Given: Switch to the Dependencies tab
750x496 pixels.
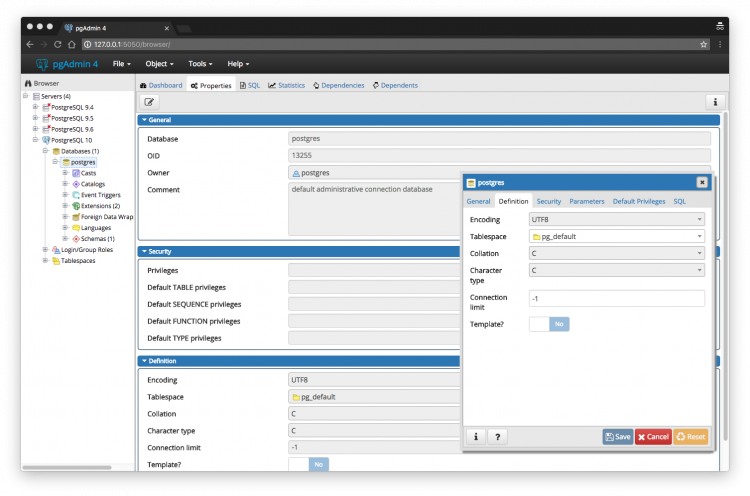Looking at the screenshot, I should 339,86.
